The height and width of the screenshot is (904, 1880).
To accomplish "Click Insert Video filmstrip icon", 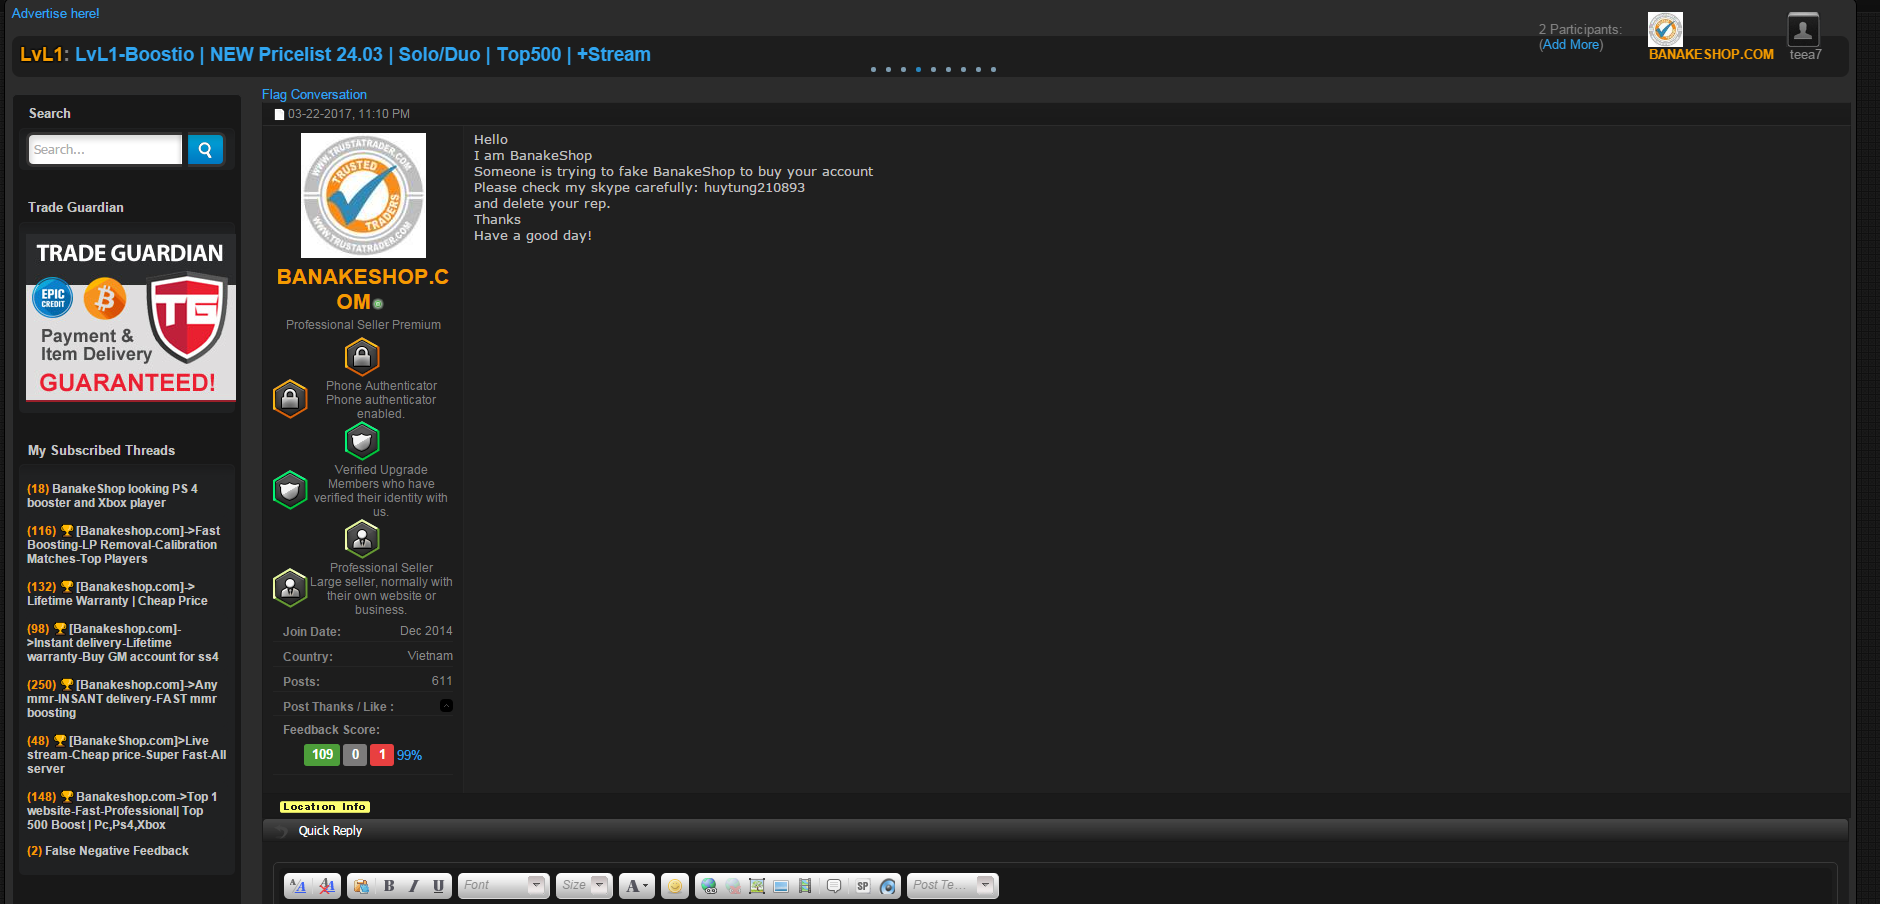I will [805, 886].
